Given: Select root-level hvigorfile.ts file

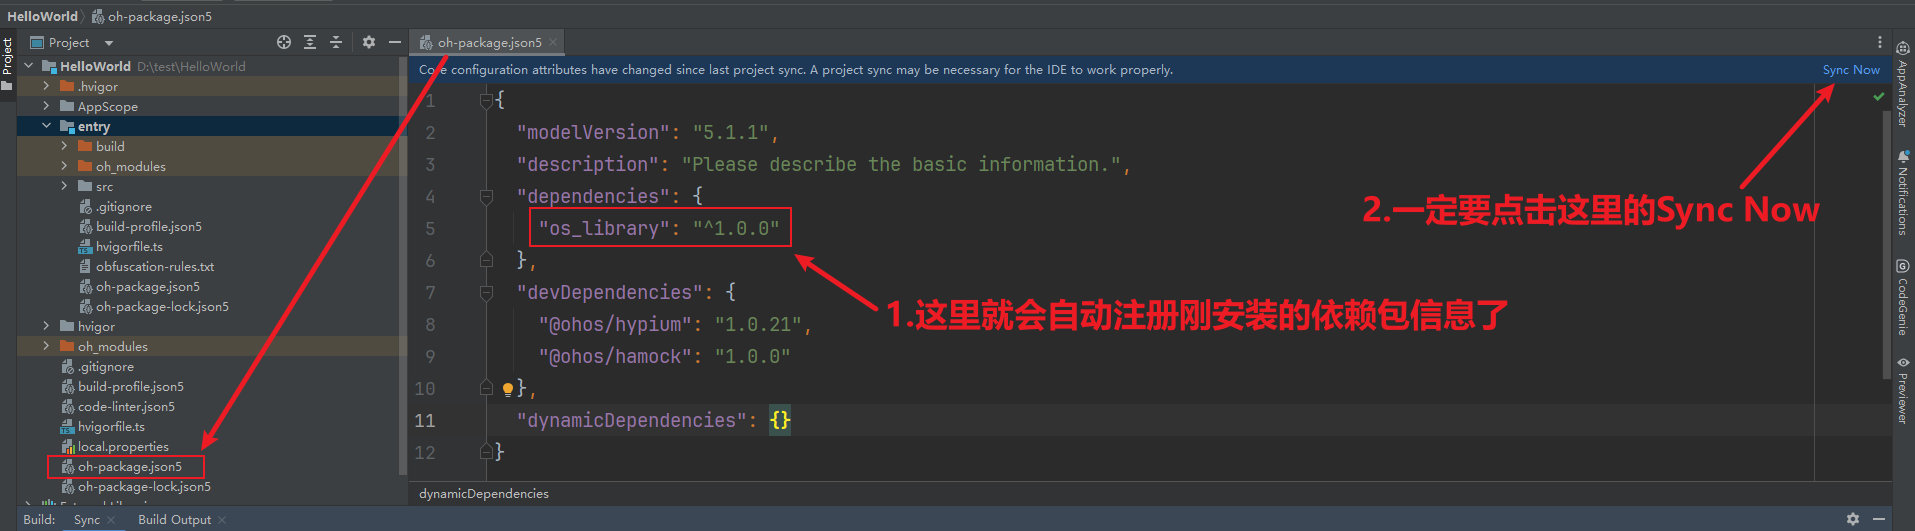Looking at the screenshot, I should pyautogui.click(x=111, y=426).
